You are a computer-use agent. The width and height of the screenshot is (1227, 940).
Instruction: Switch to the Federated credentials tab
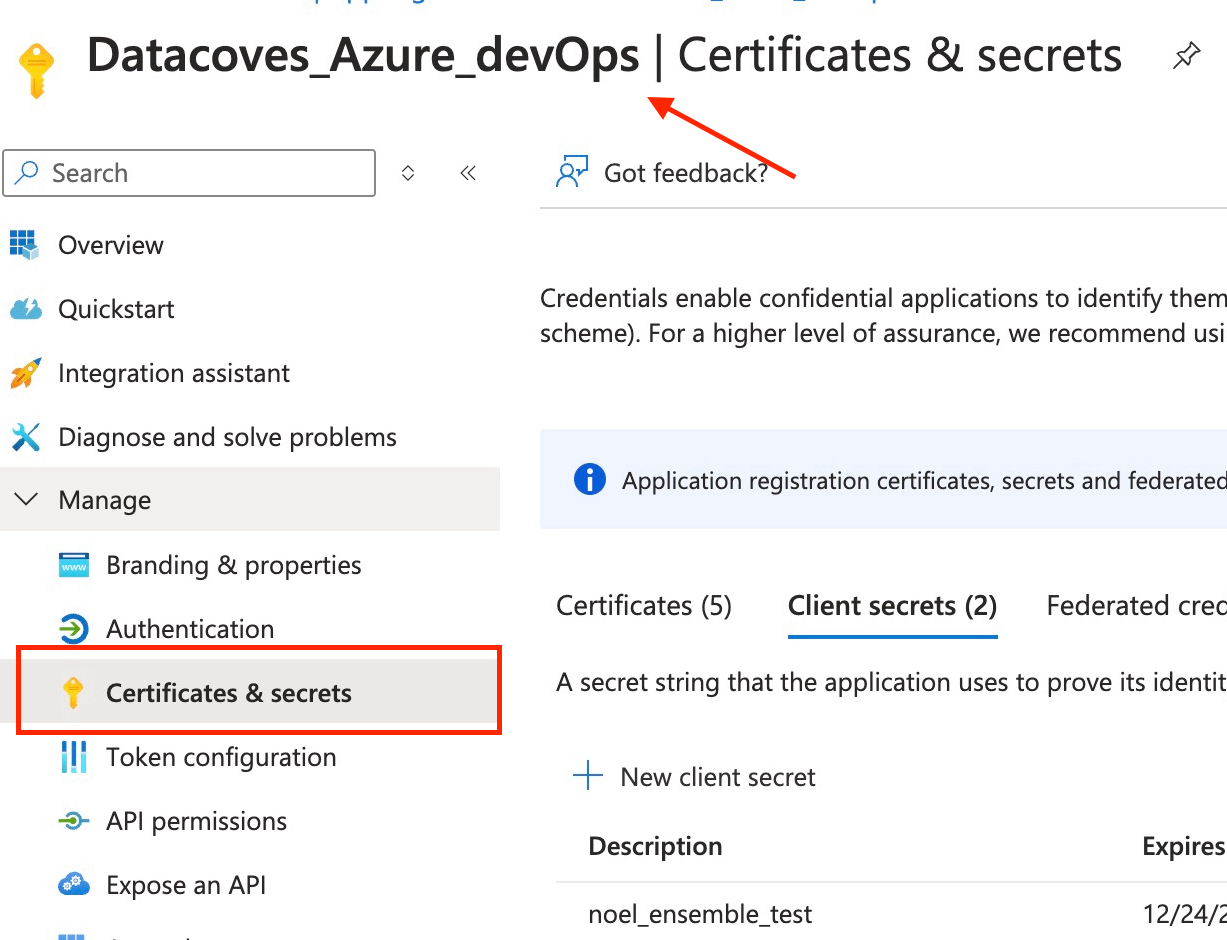point(1136,606)
